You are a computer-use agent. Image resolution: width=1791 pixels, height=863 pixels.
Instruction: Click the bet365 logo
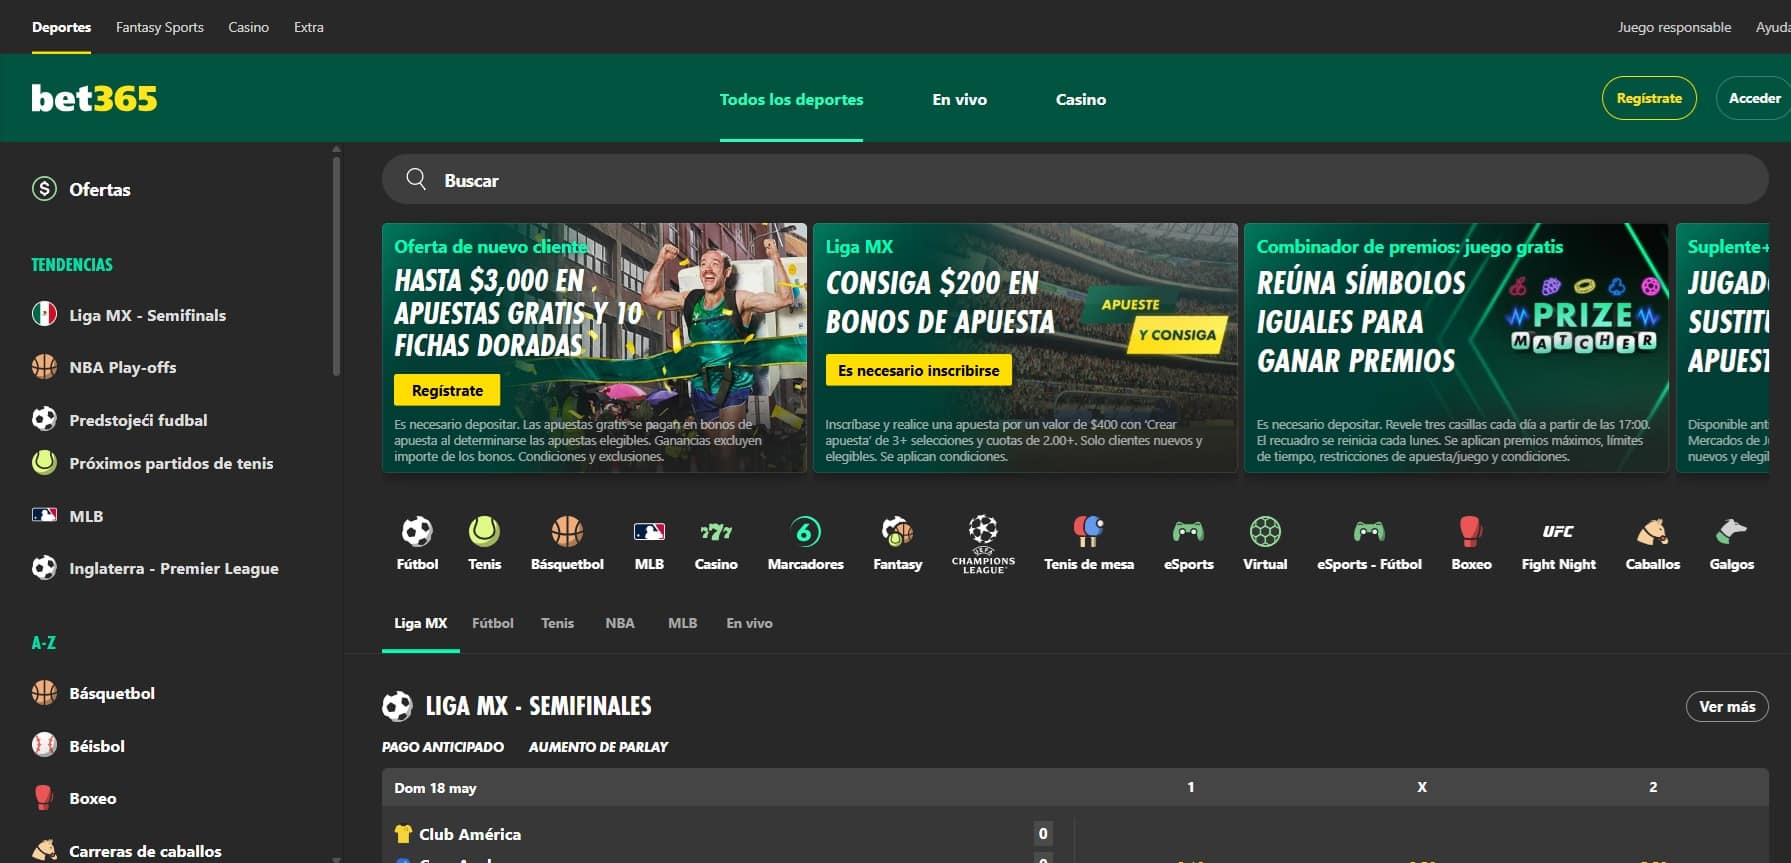pos(94,98)
